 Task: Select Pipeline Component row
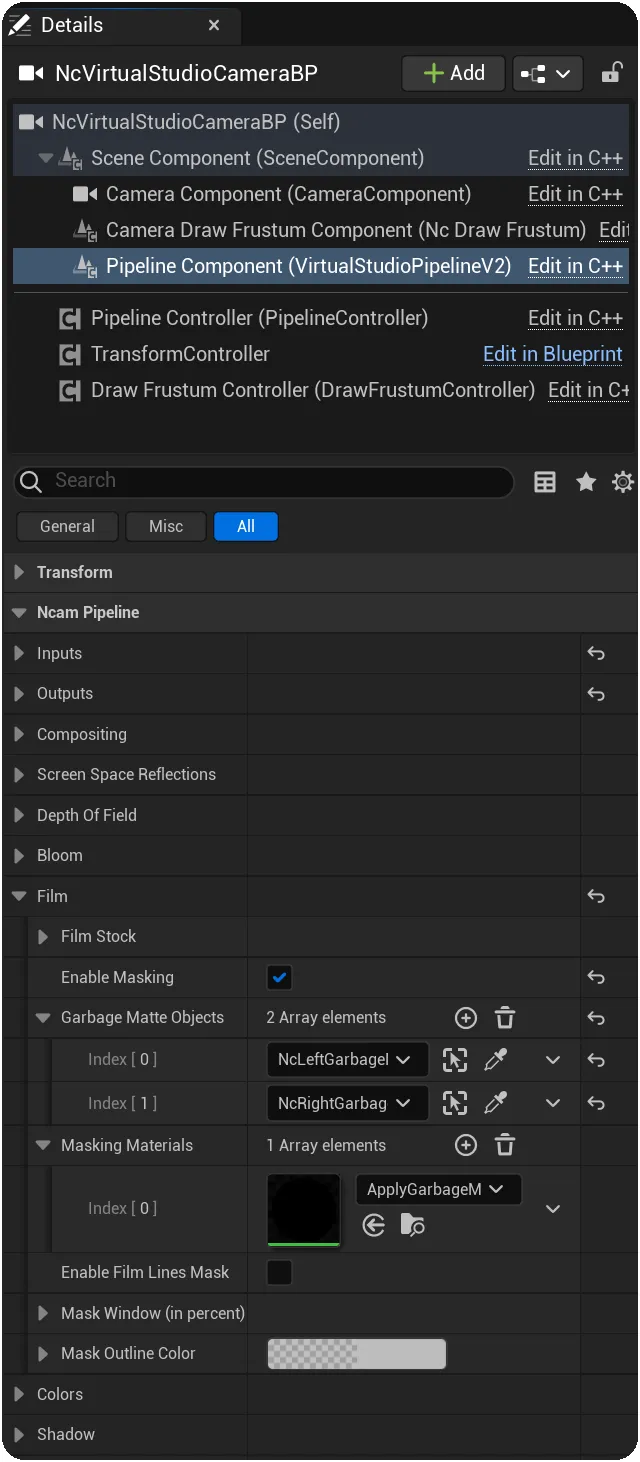coord(321,266)
